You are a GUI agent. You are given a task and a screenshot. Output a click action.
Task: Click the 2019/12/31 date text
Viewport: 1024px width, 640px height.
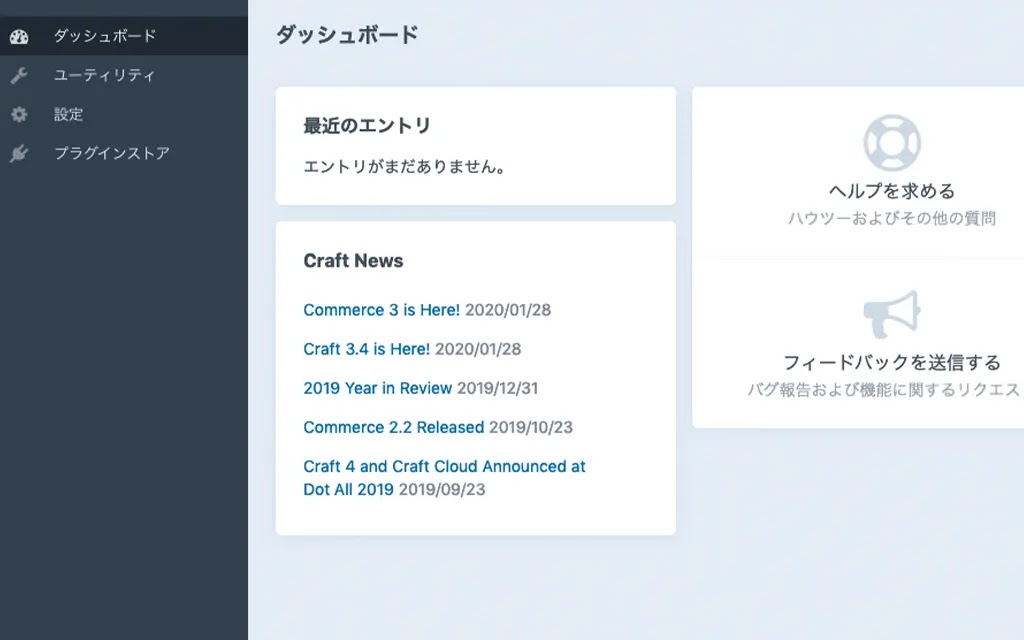coord(498,388)
